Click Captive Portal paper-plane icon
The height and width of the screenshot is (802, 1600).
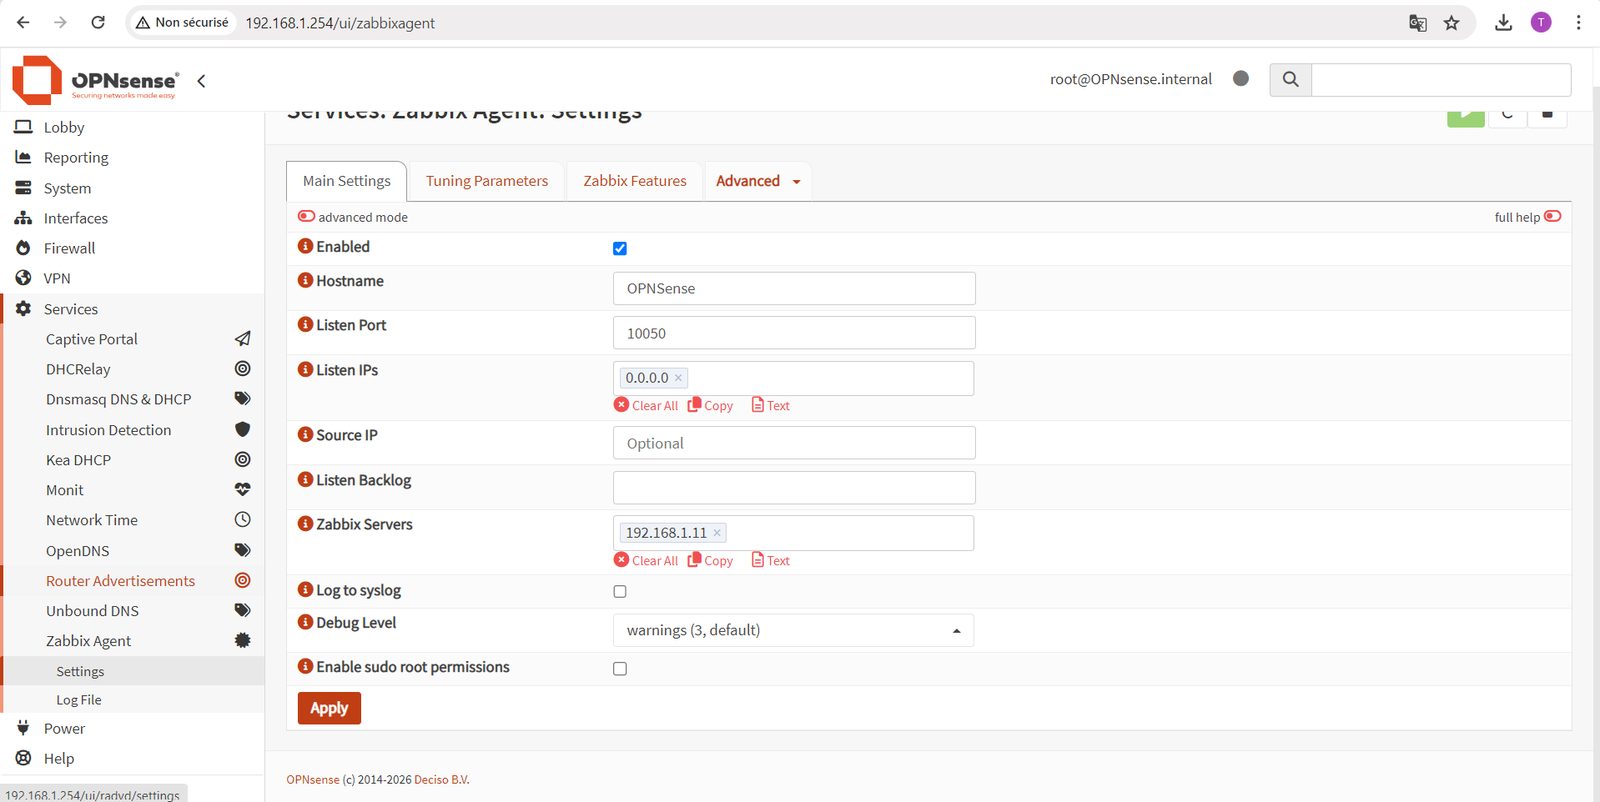point(242,339)
